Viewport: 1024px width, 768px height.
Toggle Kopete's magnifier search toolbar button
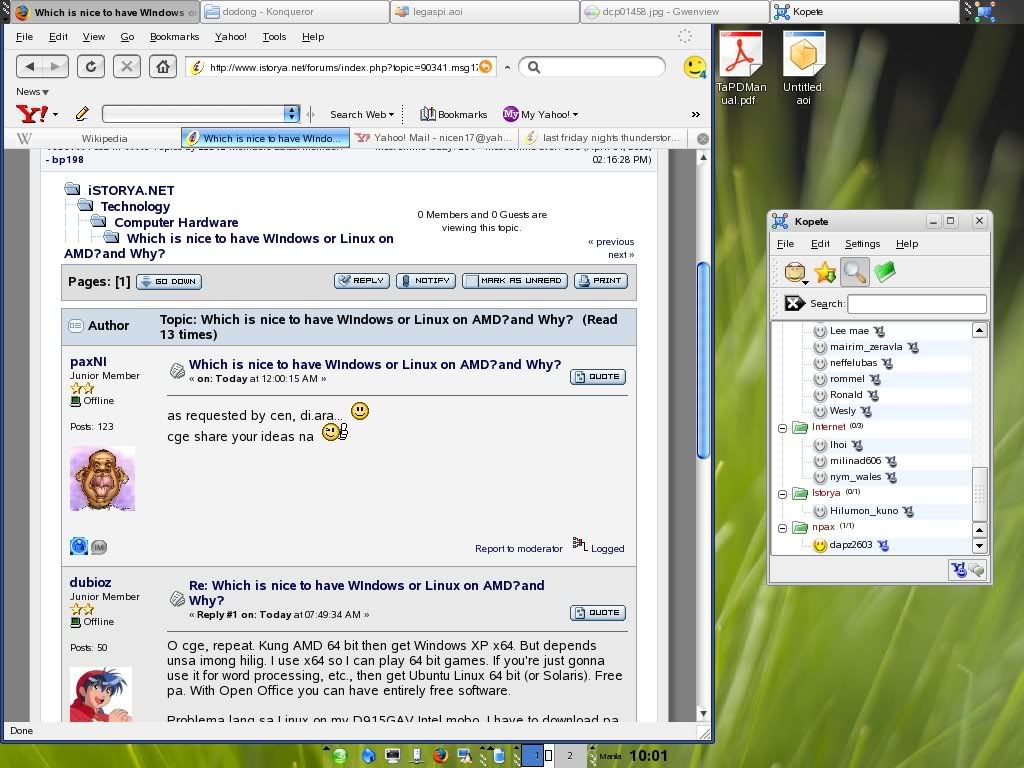coord(854,272)
